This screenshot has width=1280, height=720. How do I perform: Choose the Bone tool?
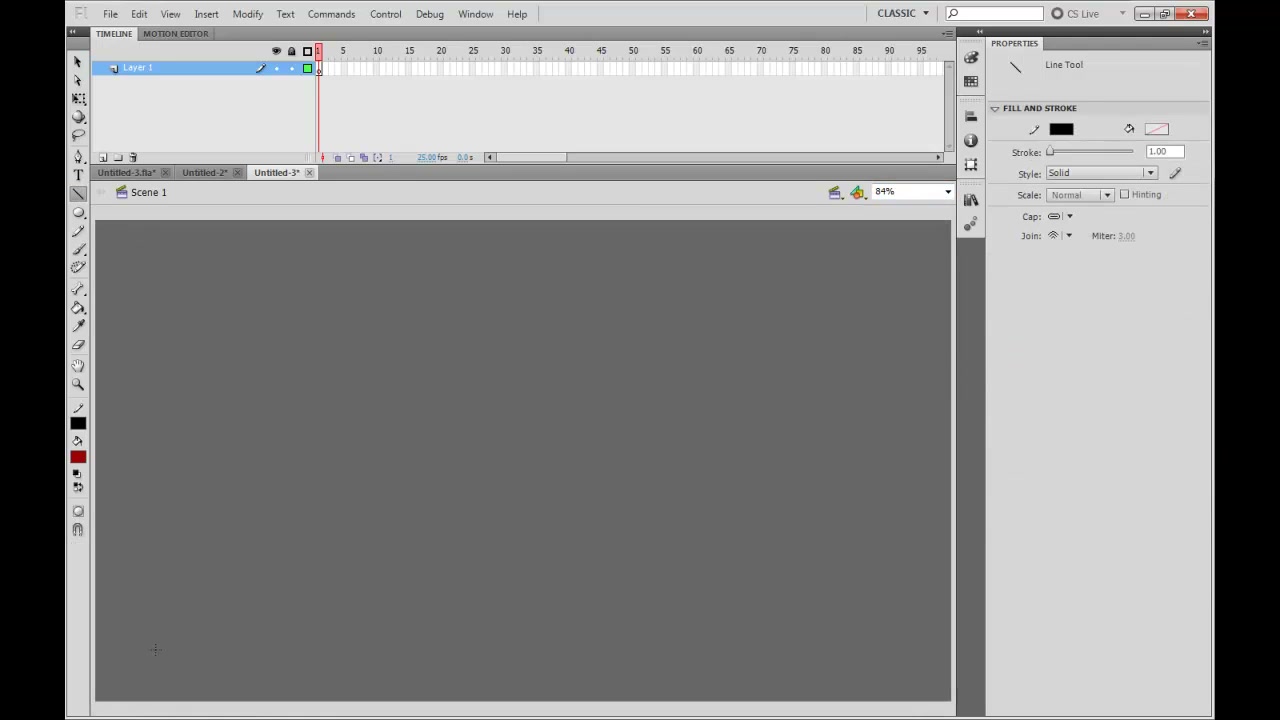pos(78,289)
